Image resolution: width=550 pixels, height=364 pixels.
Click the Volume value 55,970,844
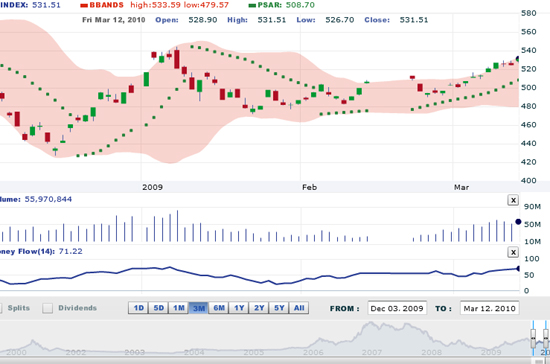coord(48,199)
